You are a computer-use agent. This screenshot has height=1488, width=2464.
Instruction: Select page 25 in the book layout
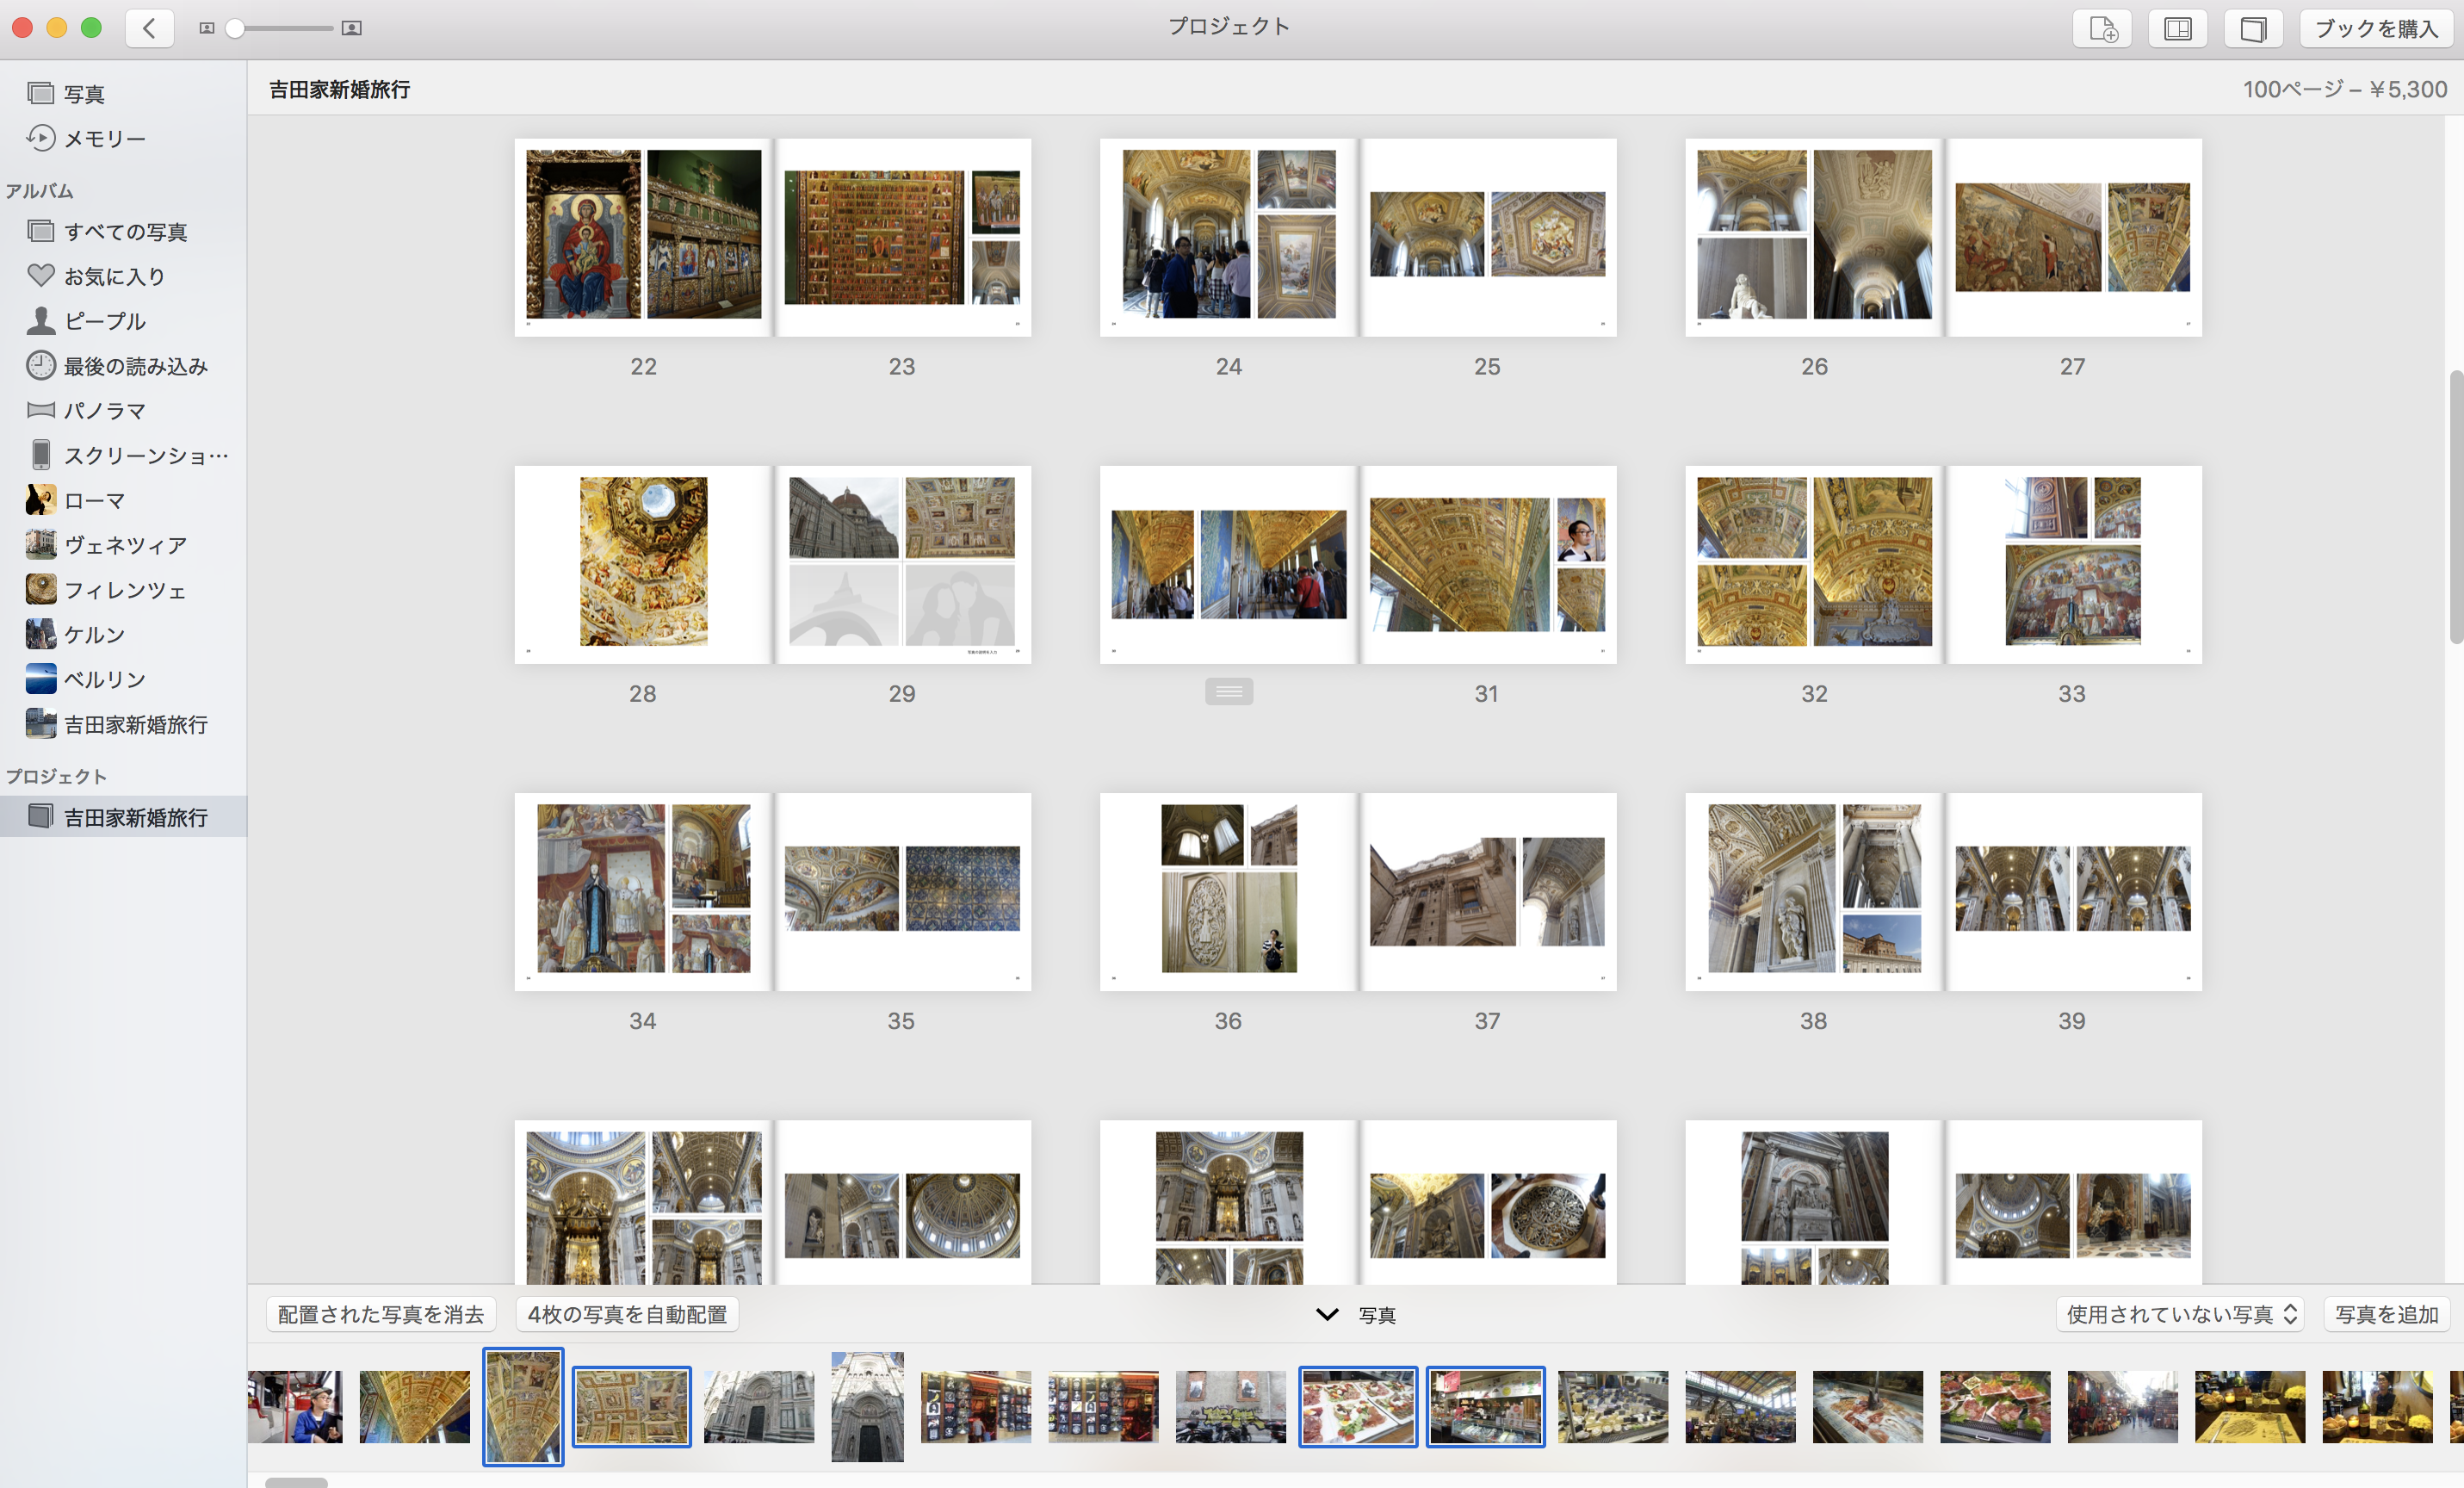tap(1489, 237)
